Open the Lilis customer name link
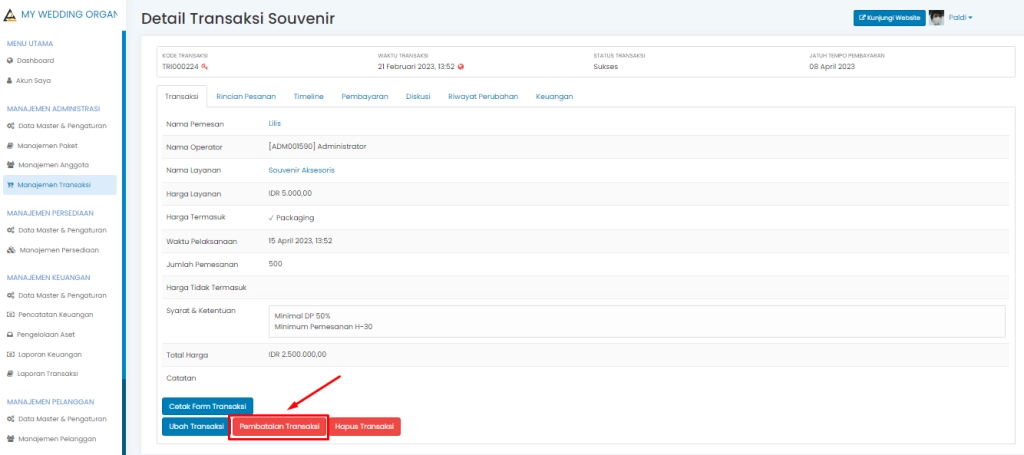 [275, 123]
